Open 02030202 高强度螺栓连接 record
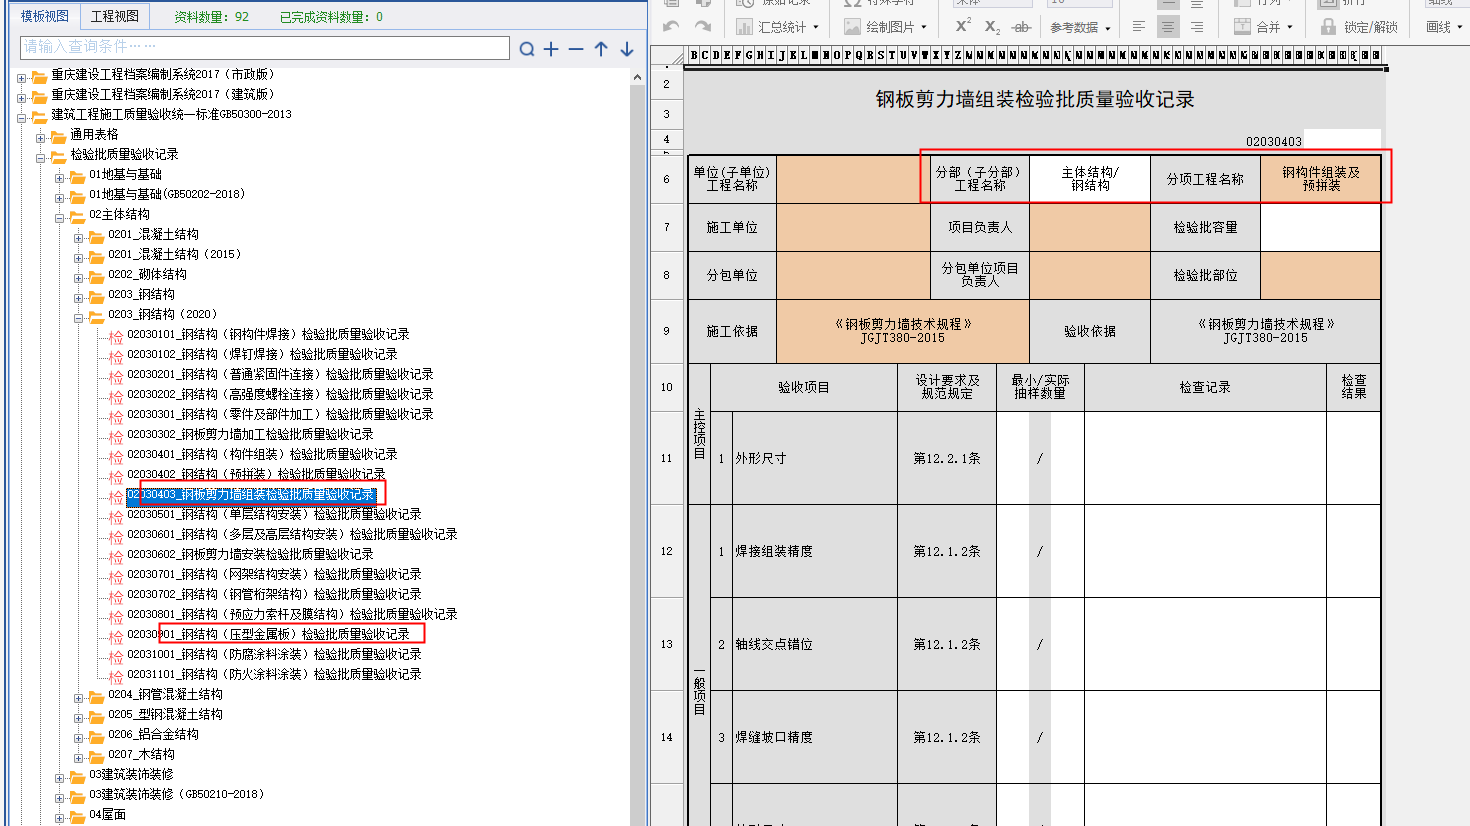This screenshot has width=1470, height=826. click(x=280, y=394)
